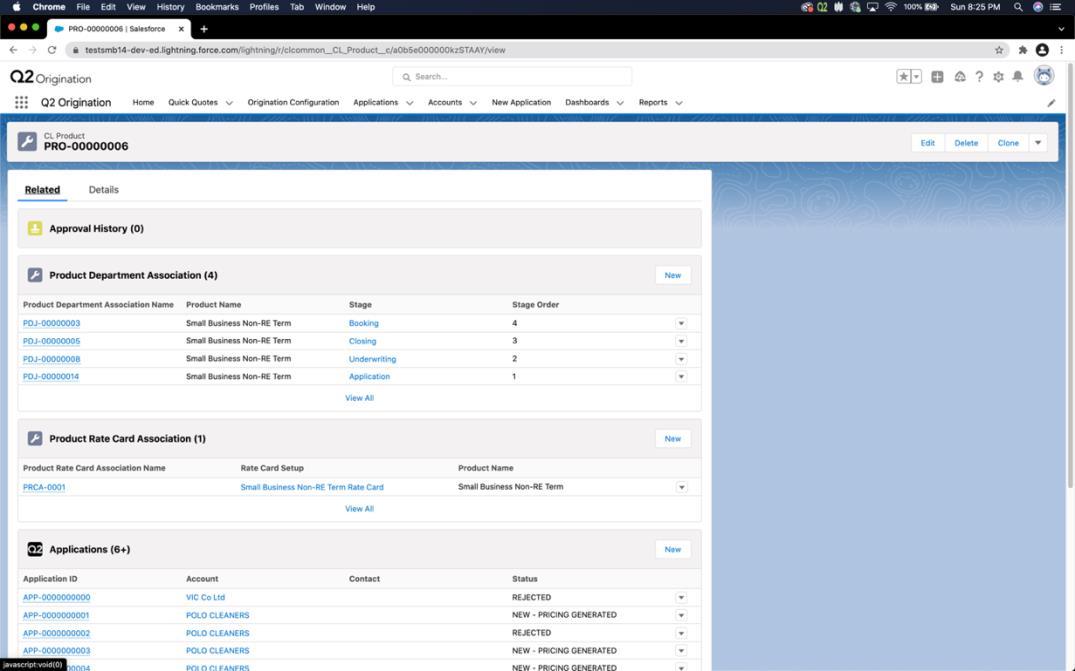Expand the Reports nav dropdown chevron
The width and height of the screenshot is (1075, 671).
(x=679, y=103)
